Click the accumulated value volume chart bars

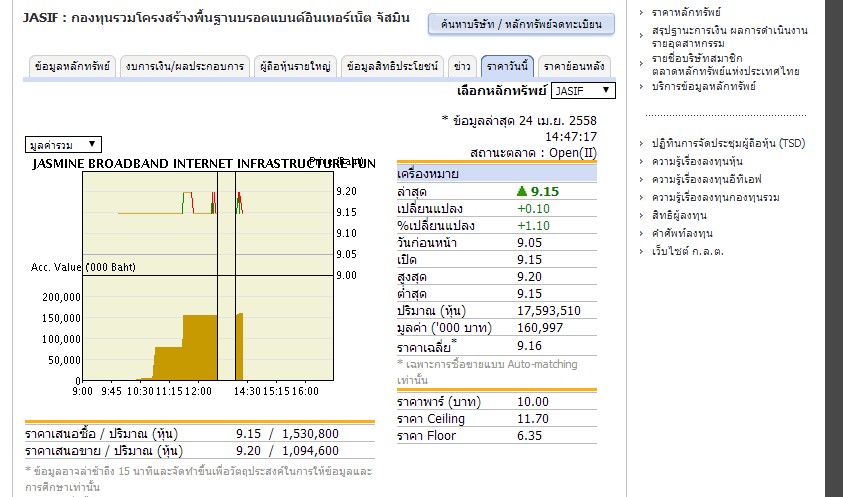click(190, 347)
